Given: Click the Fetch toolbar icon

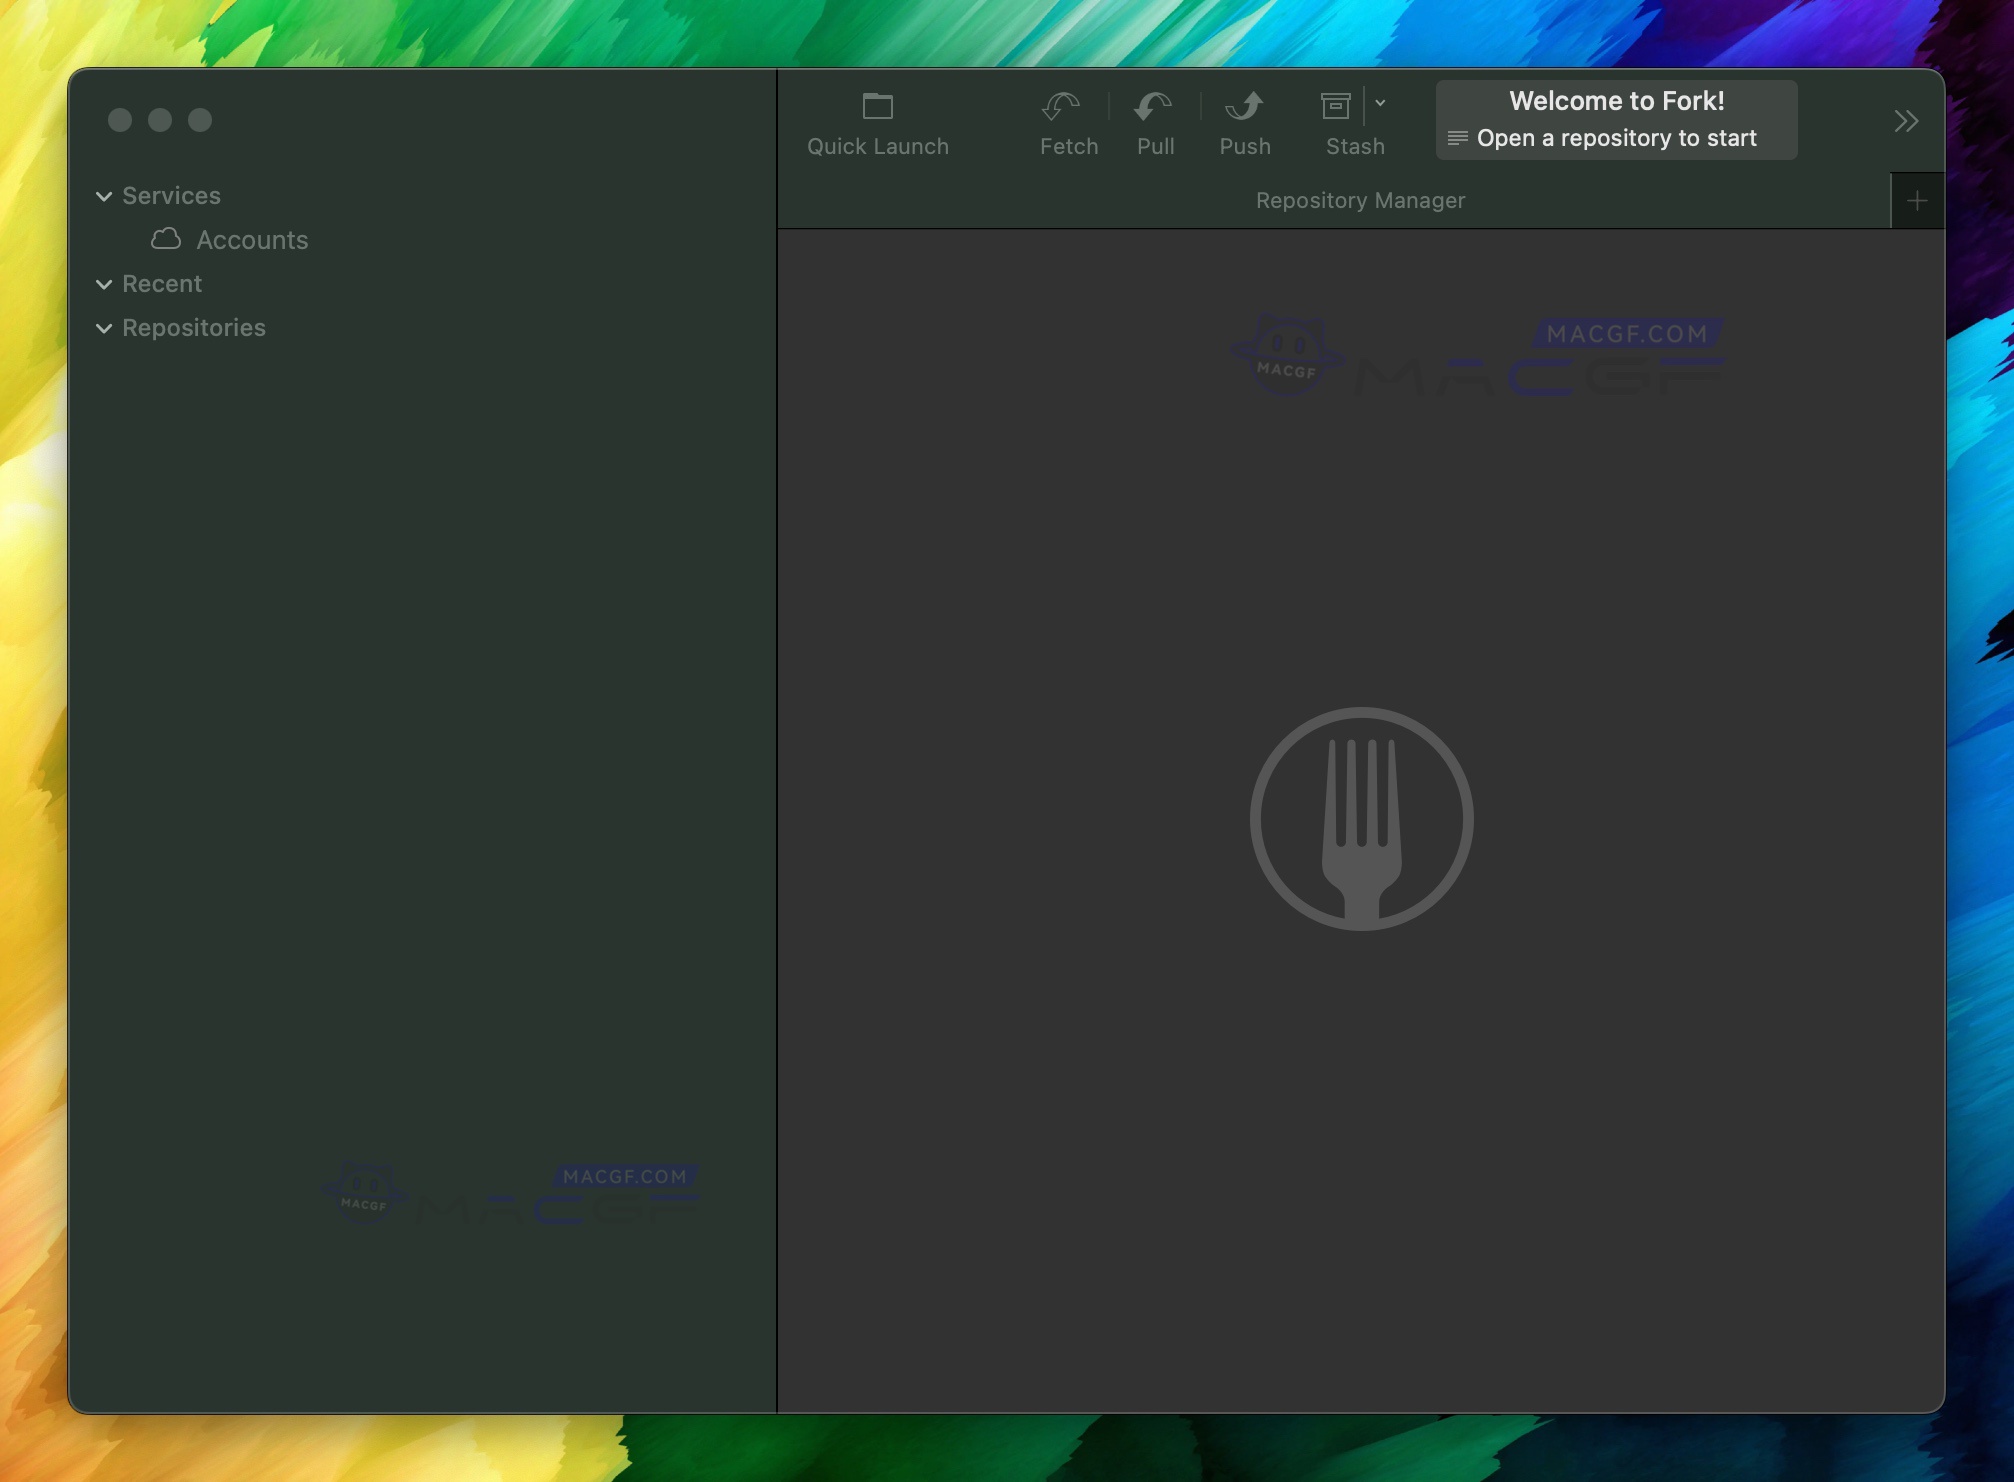Looking at the screenshot, I should coord(1062,106).
